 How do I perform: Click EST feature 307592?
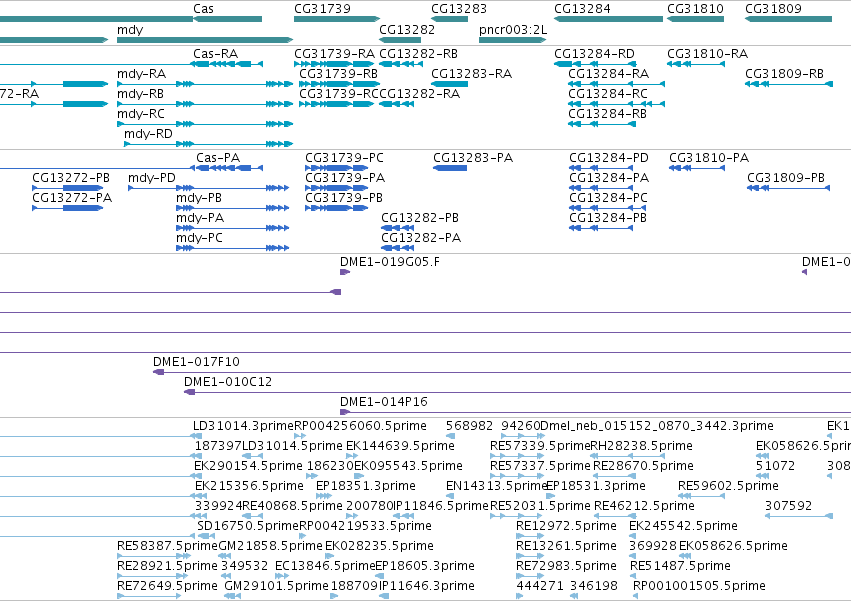point(788,506)
